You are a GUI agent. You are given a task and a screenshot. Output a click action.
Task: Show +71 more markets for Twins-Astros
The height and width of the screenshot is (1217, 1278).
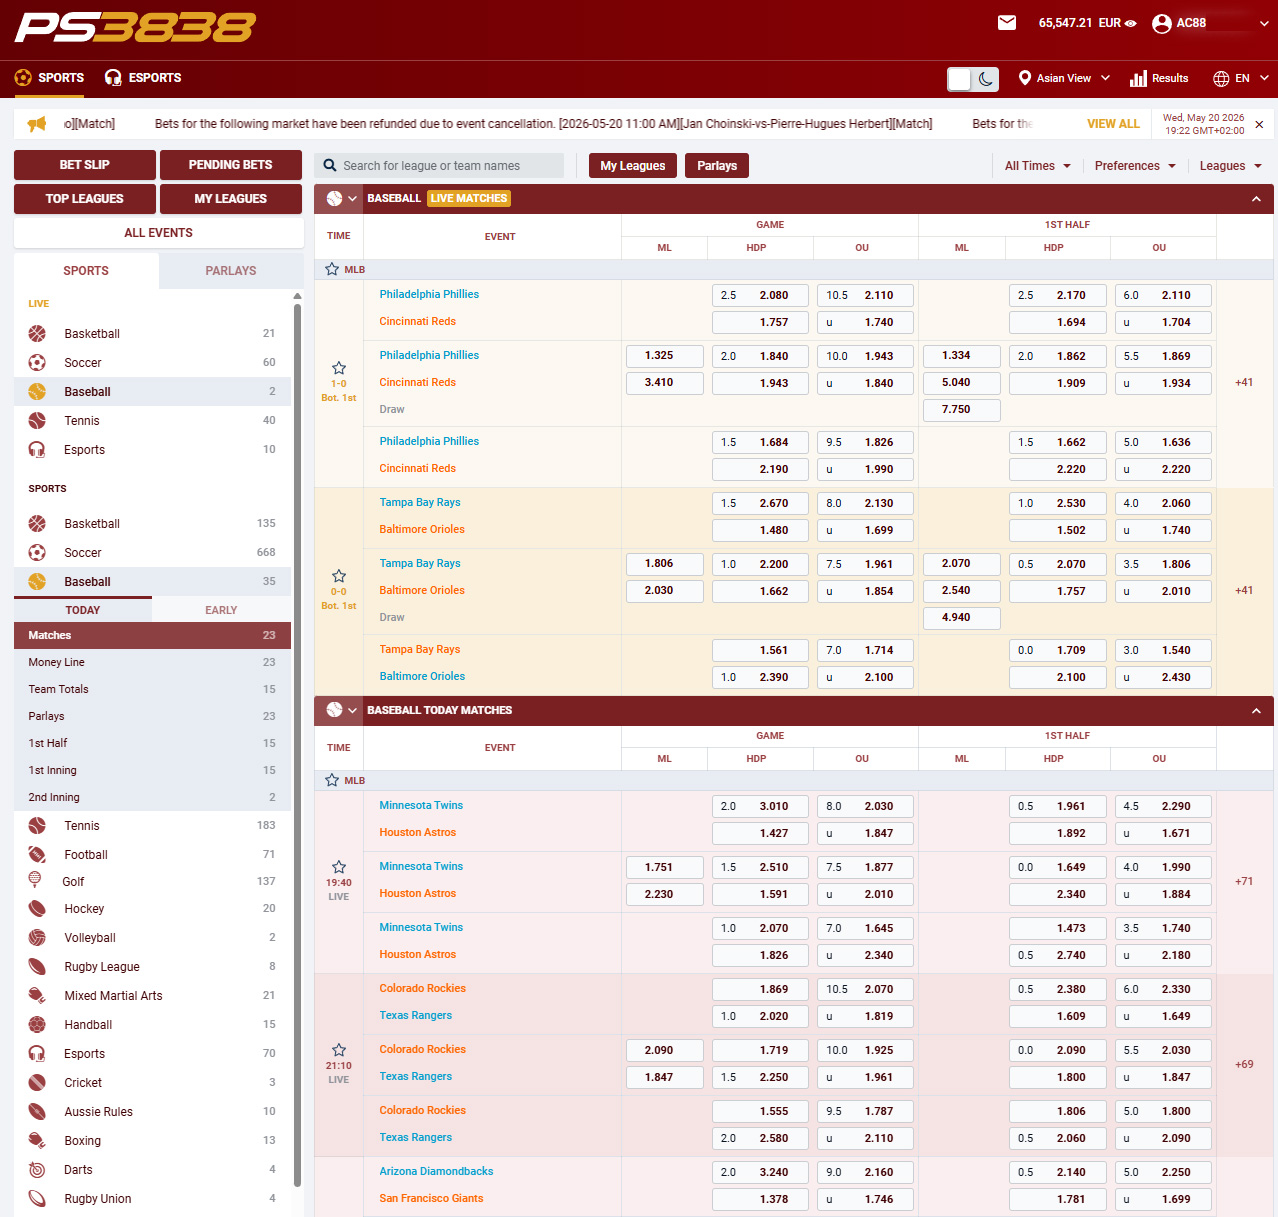click(x=1244, y=881)
